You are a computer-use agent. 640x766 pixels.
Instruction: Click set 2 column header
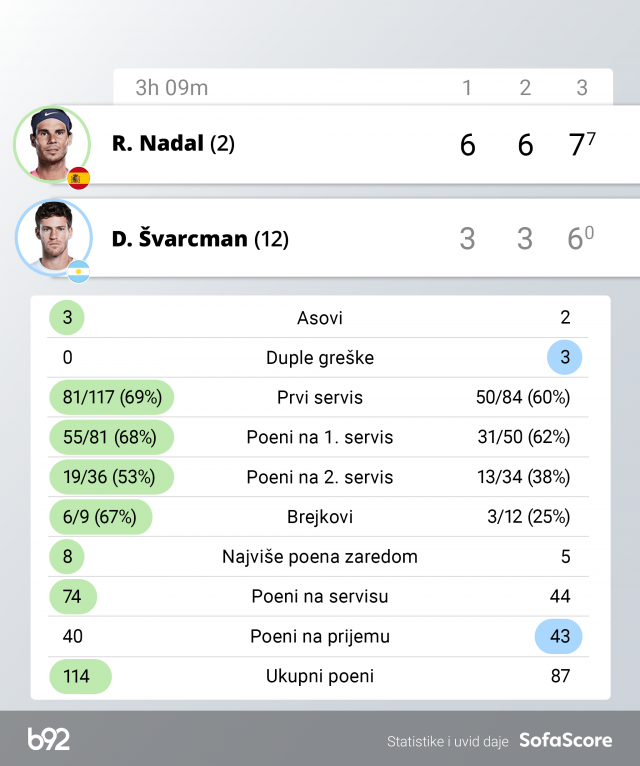(525, 88)
